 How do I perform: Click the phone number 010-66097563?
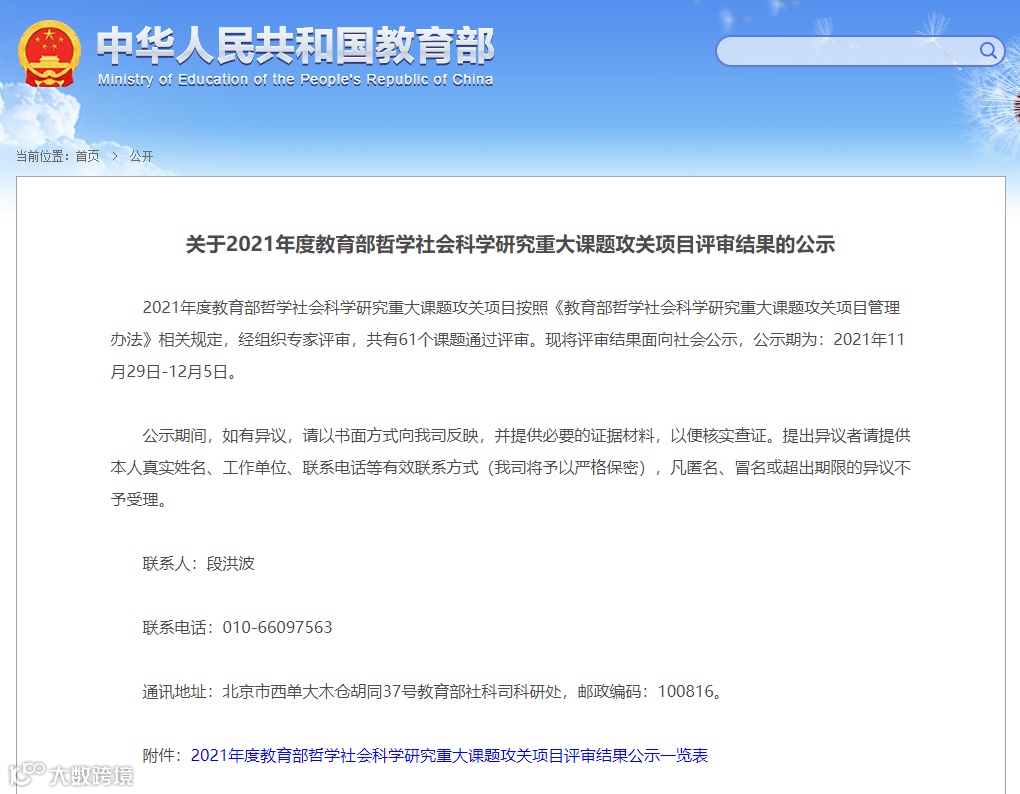[x=277, y=627]
